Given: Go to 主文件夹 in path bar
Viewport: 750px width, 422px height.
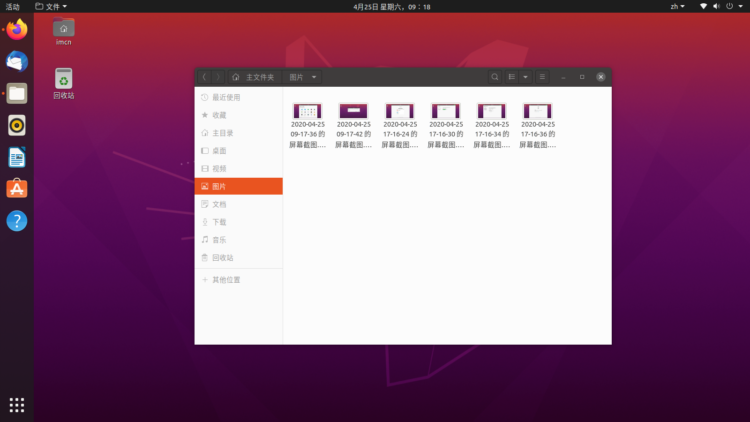Looking at the screenshot, I should pos(253,77).
